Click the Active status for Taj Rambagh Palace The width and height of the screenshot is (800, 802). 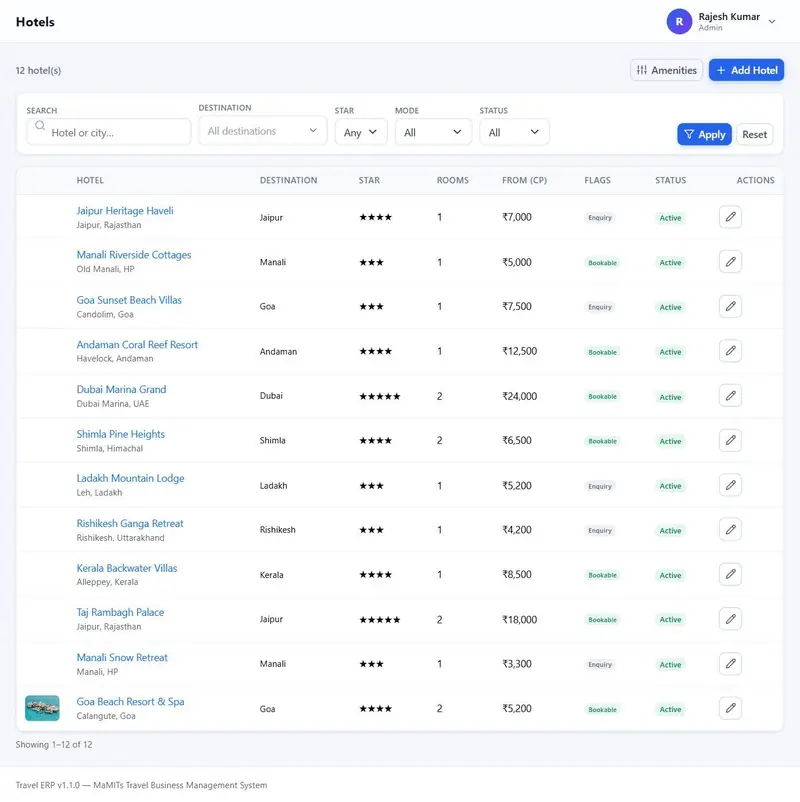(x=670, y=619)
